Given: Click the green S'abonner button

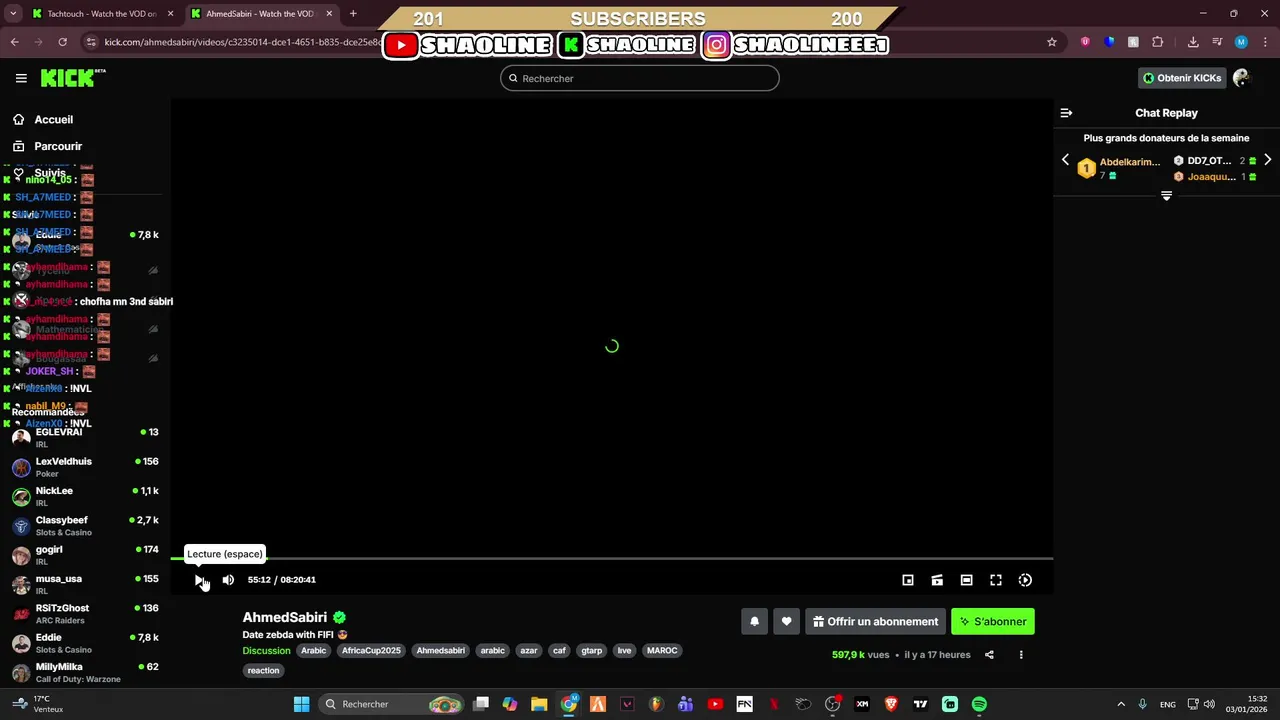Looking at the screenshot, I should click(993, 621).
